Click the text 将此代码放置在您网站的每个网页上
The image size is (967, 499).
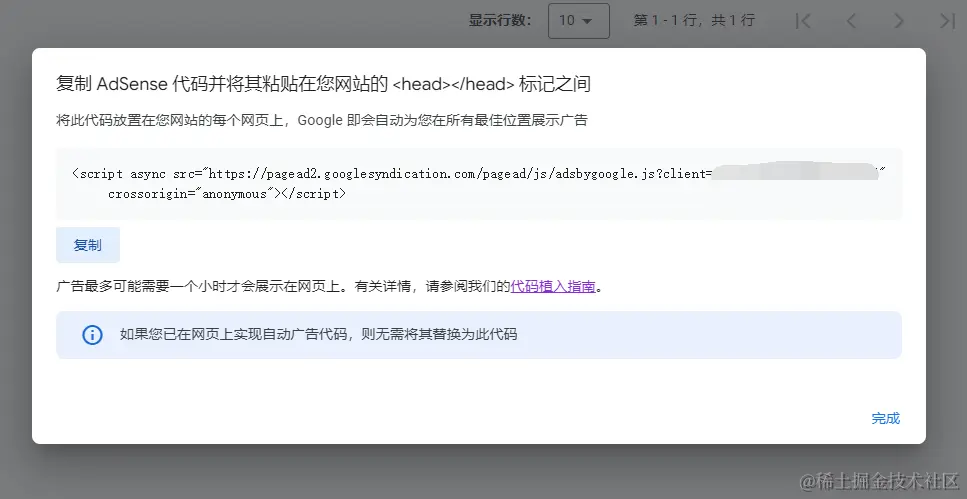point(171,120)
